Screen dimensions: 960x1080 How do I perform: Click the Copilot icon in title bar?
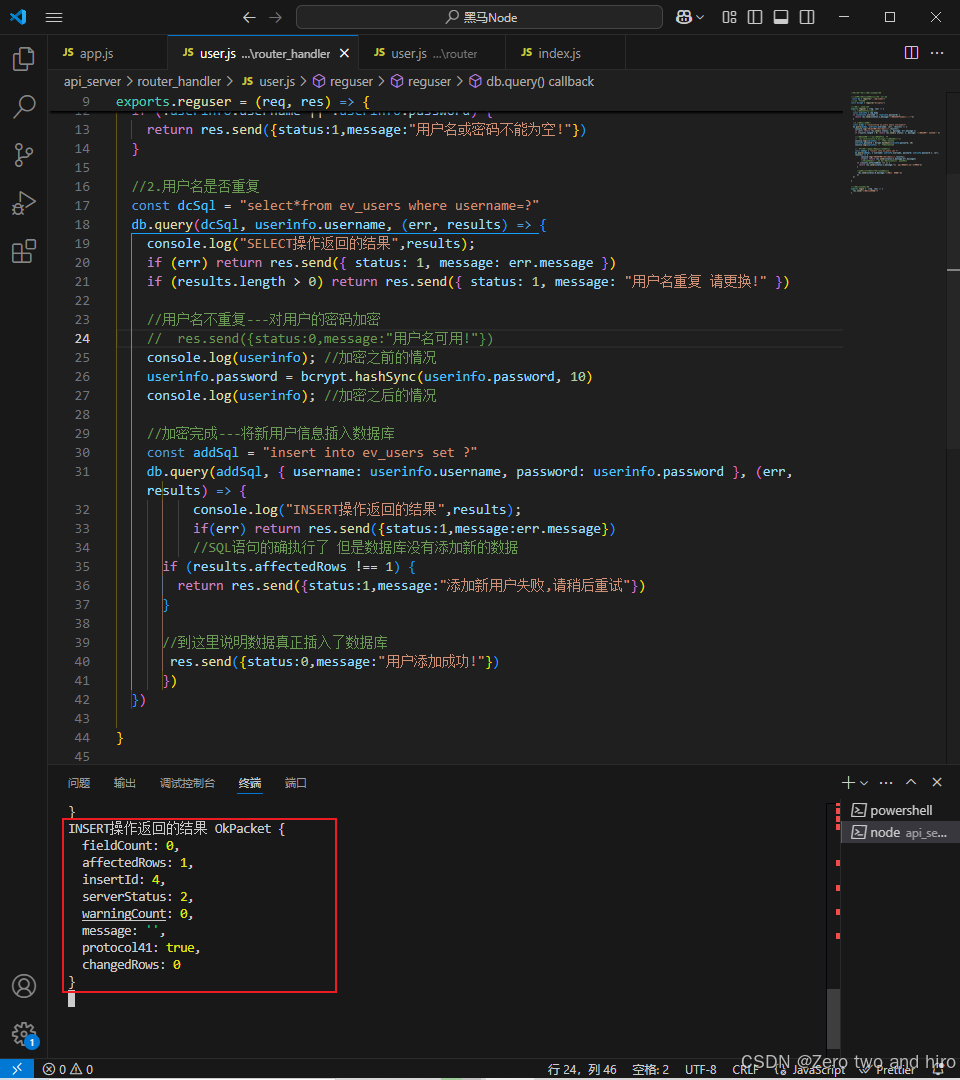click(685, 17)
